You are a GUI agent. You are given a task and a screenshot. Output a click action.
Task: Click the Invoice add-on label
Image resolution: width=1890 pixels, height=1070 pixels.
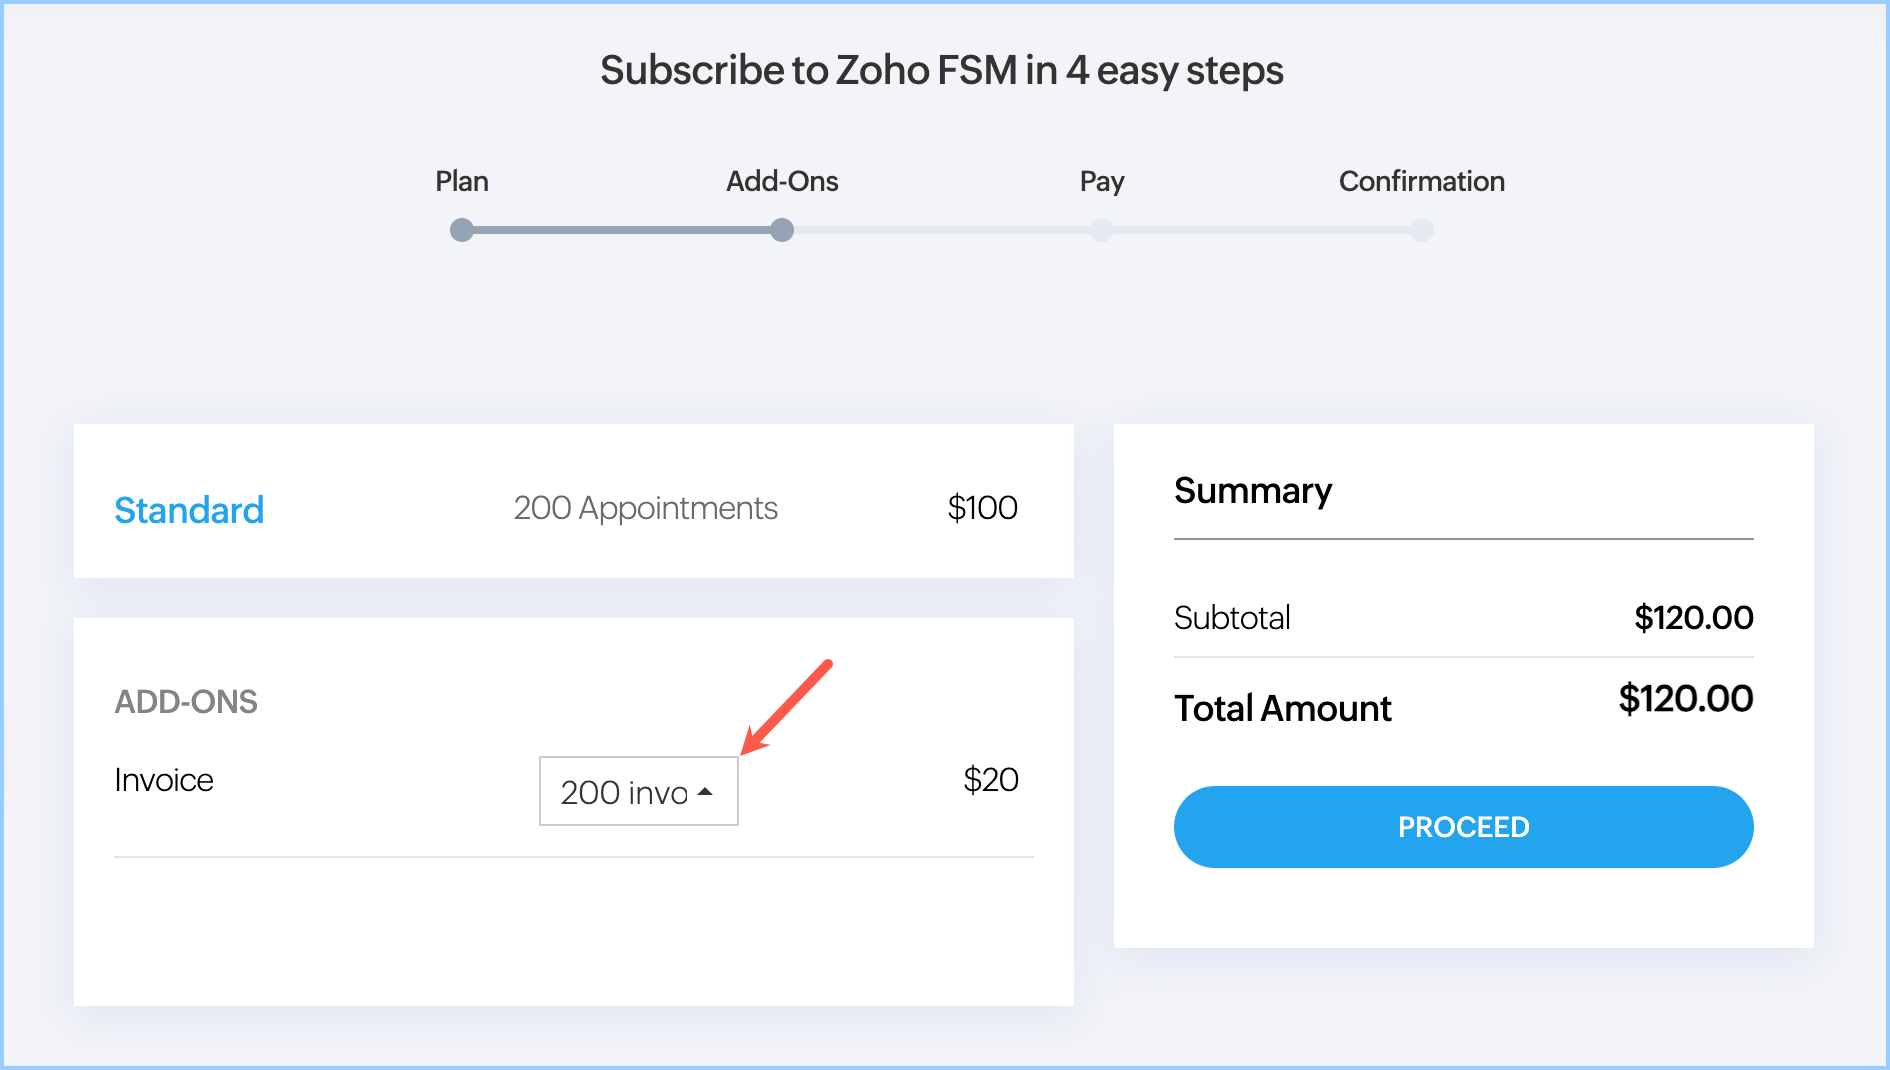click(164, 780)
